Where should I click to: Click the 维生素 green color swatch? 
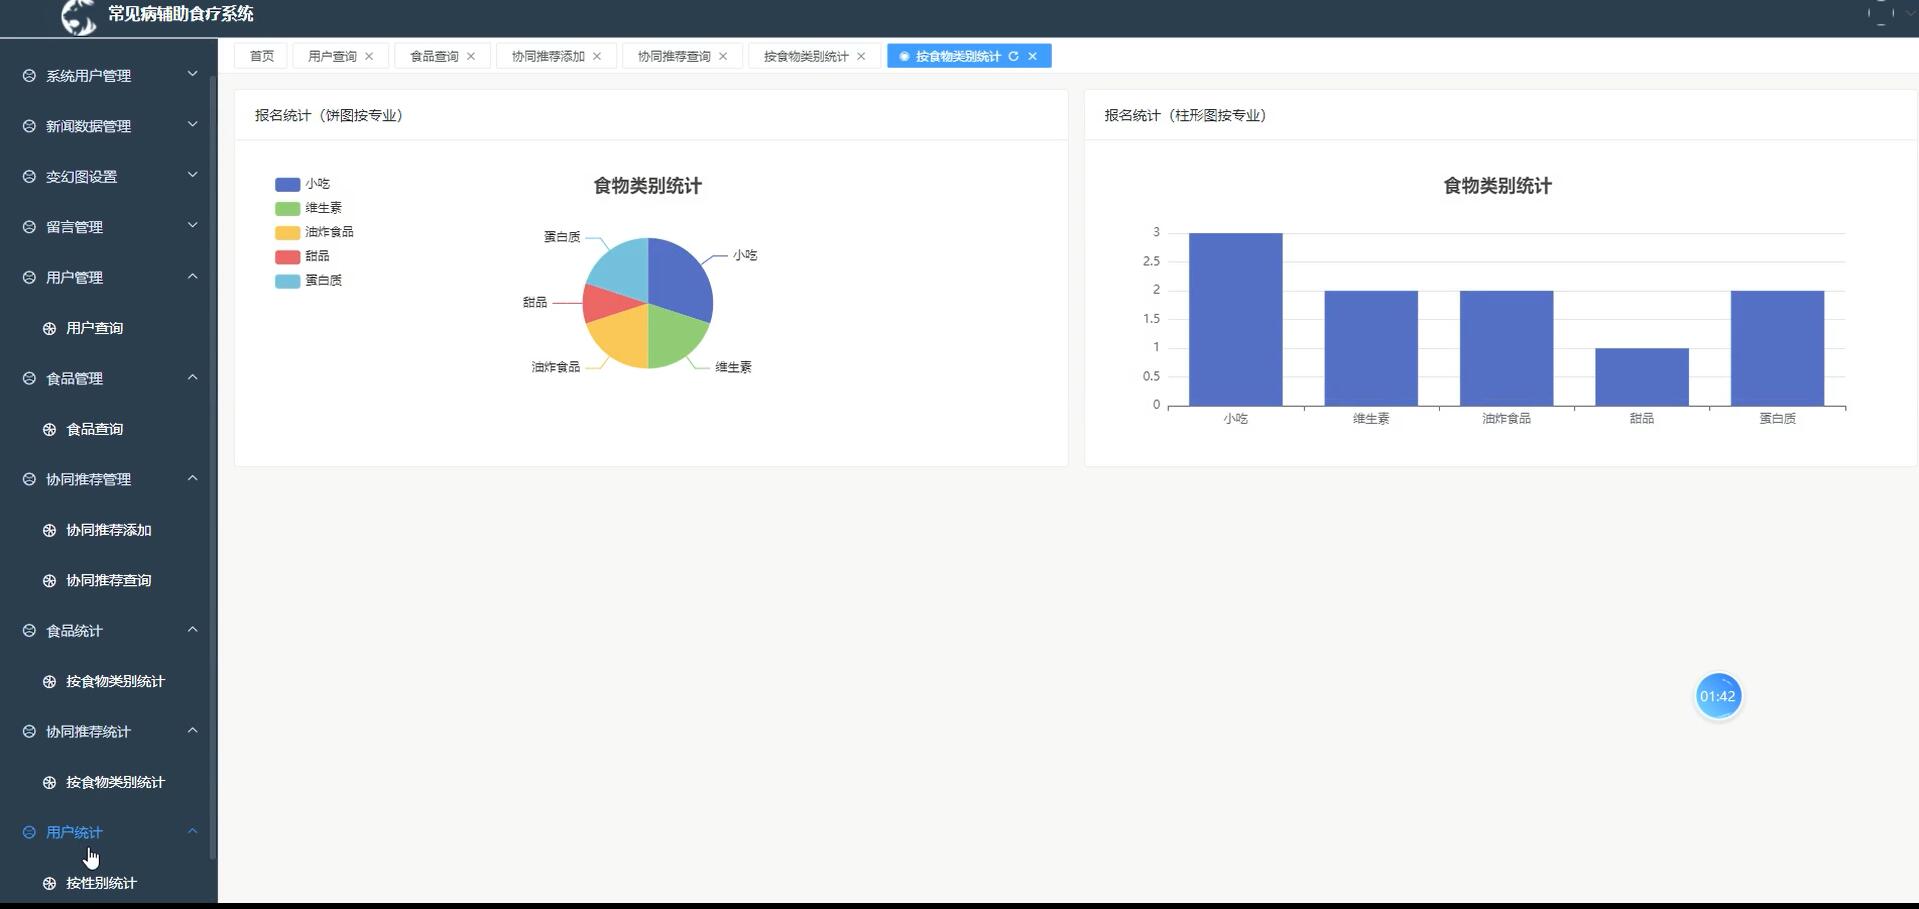(286, 208)
